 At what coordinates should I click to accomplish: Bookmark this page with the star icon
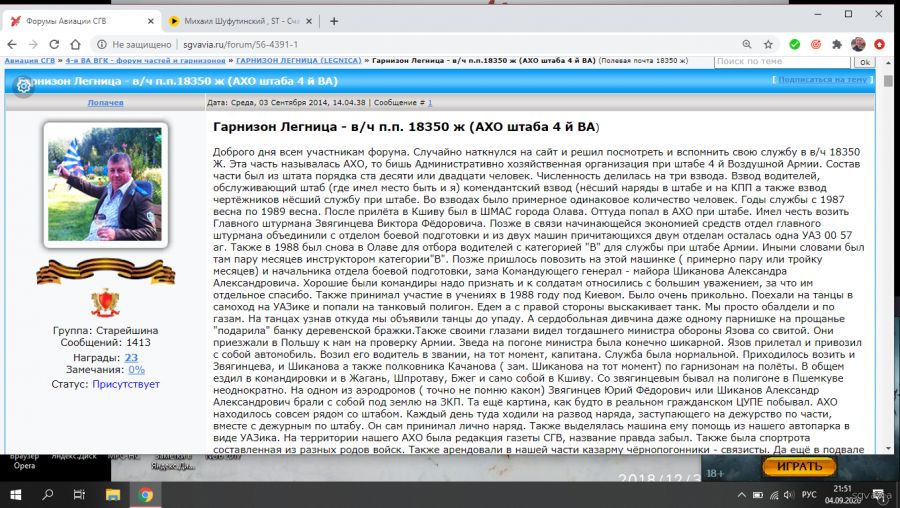768,44
